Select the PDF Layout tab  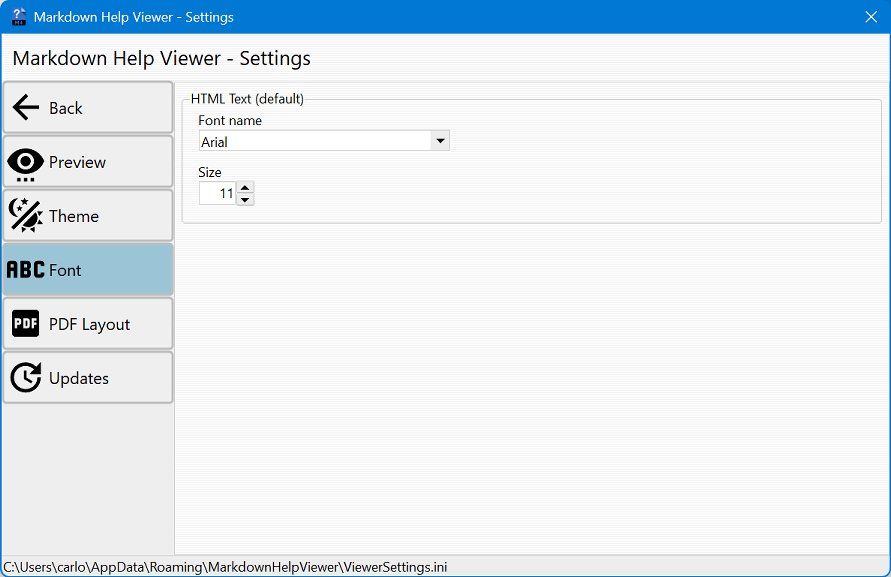(x=89, y=324)
